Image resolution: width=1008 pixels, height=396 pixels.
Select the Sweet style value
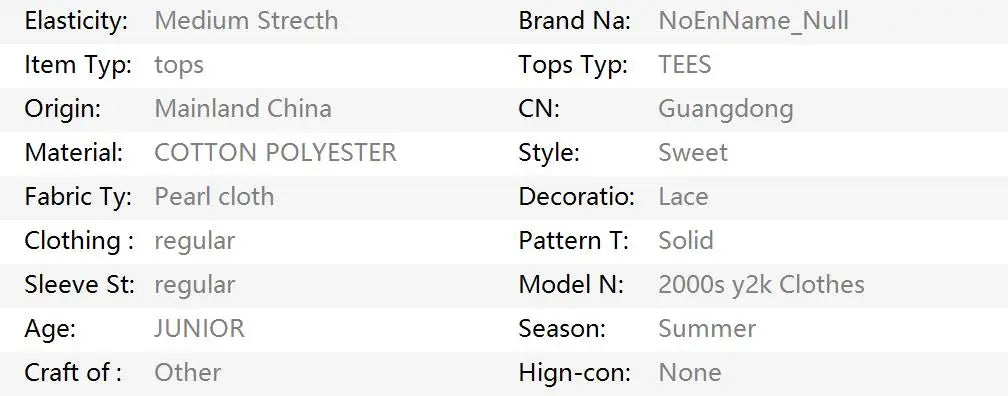693,152
